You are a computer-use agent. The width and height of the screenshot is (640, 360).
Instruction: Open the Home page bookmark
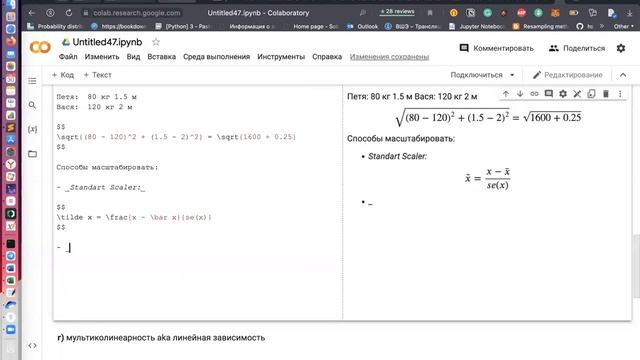click(316, 26)
